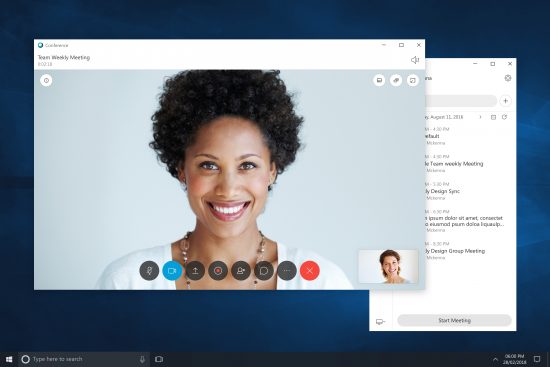This screenshot has height=367, width=550.
Task: Click the first layout icon at the video's top right
Action: [x=379, y=80]
